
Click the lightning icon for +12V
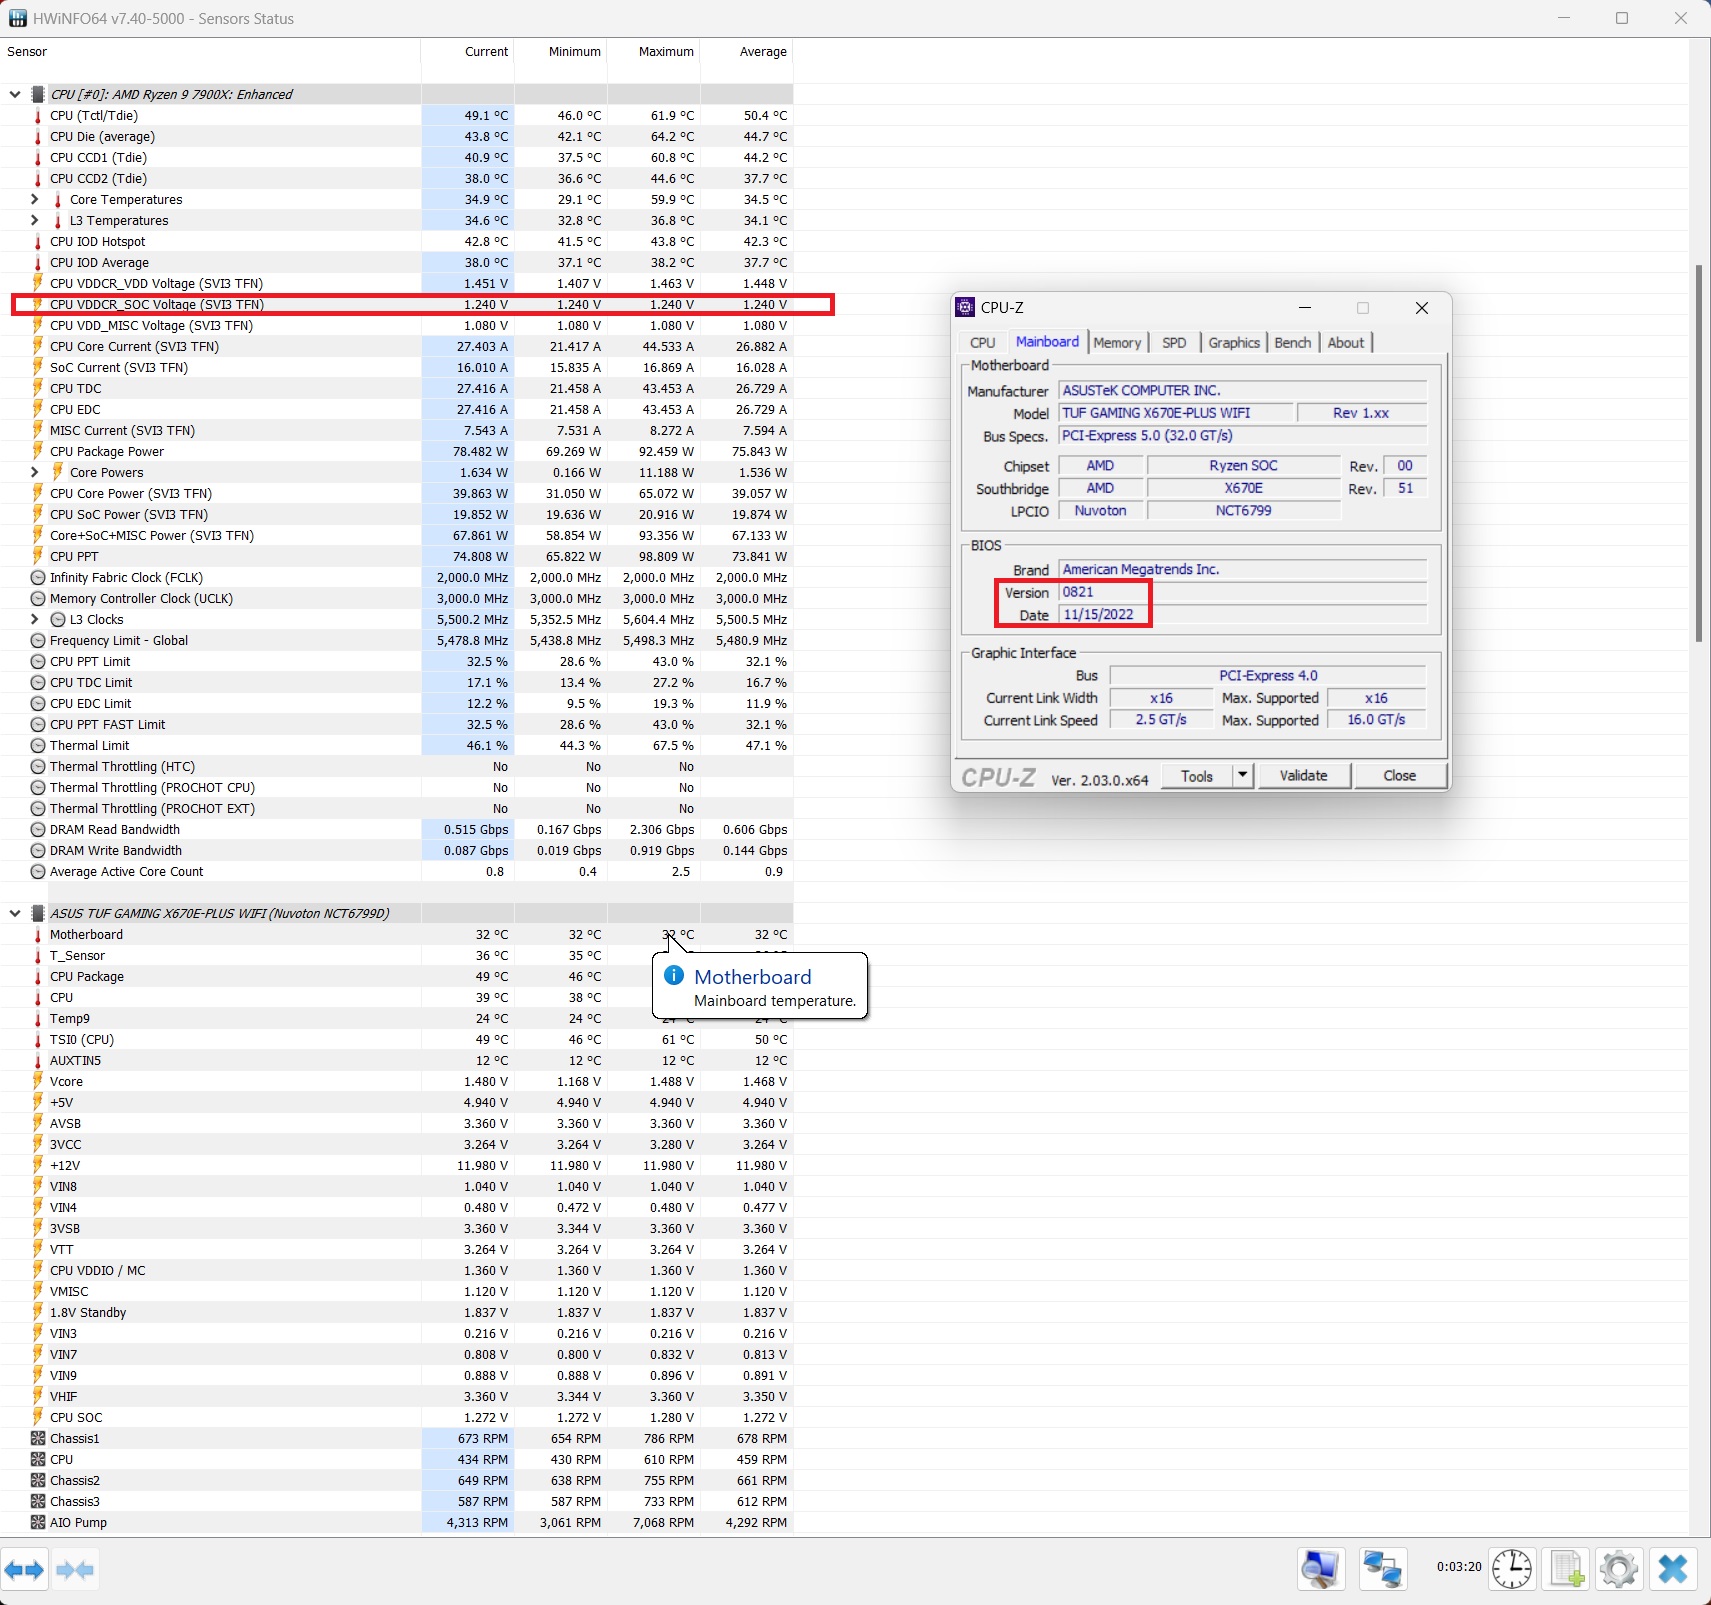38,1165
